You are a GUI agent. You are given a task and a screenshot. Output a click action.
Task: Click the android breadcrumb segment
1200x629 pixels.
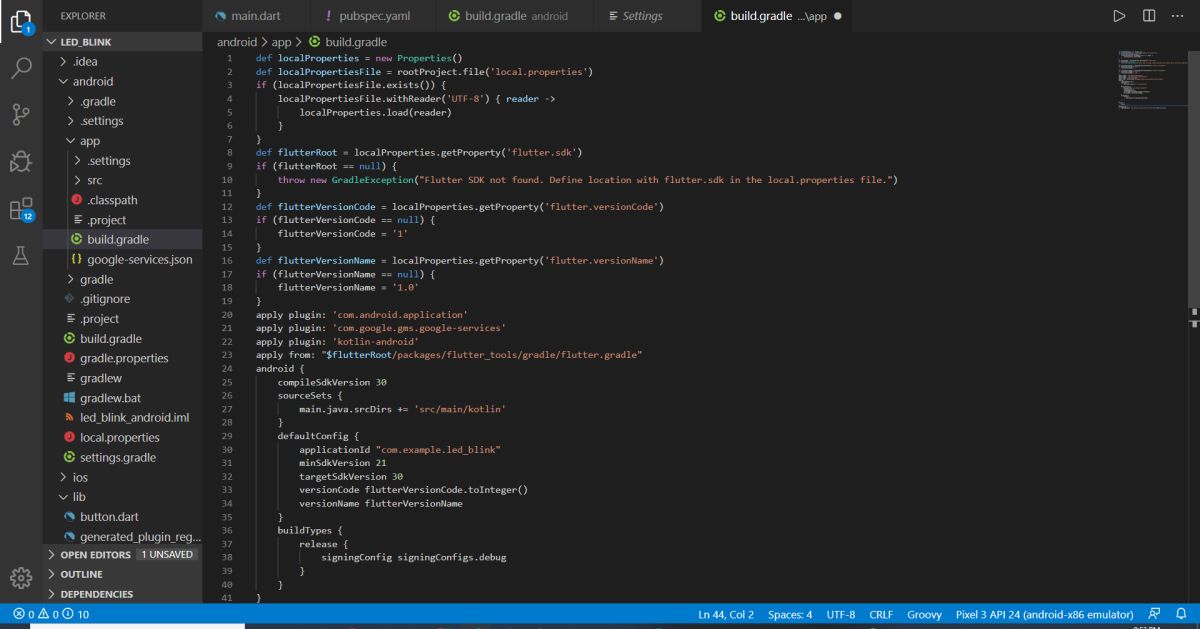coord(236,42)
